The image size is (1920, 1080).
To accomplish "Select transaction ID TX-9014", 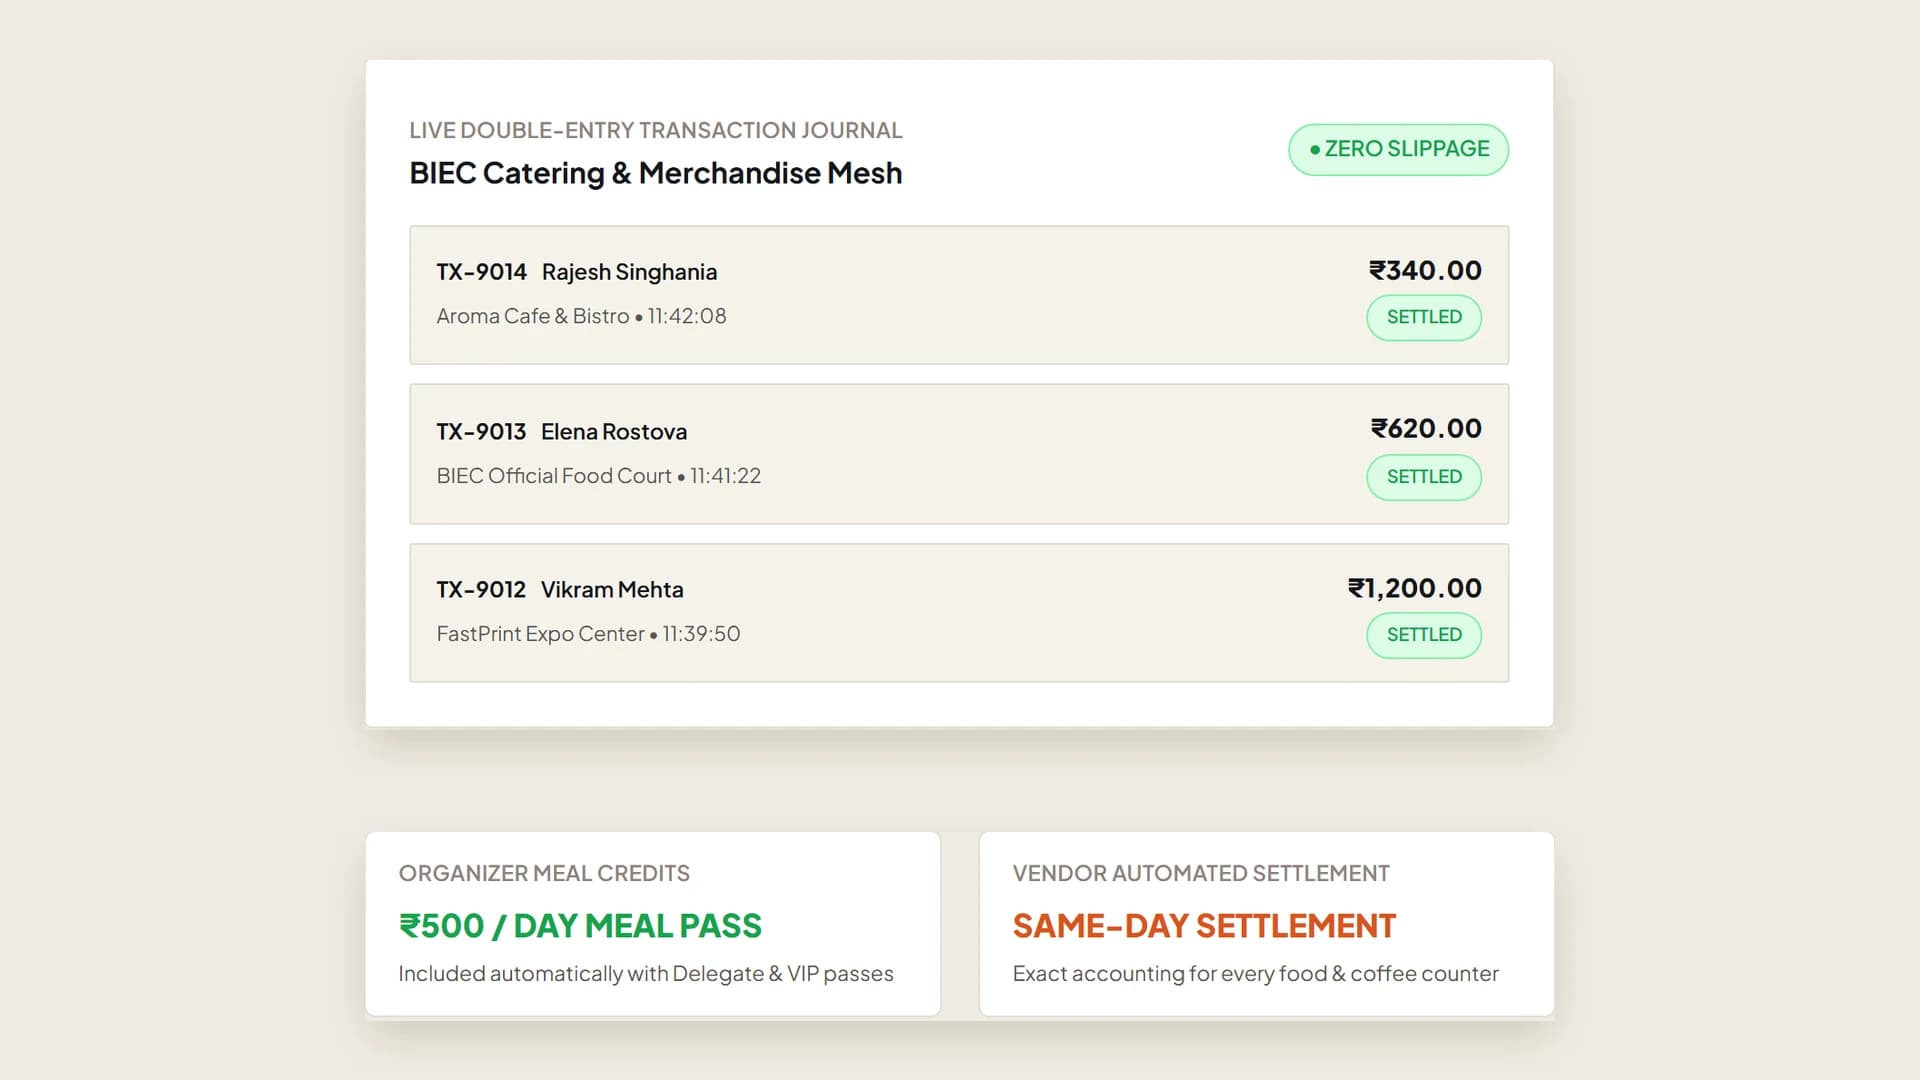I will click(481, 272).
